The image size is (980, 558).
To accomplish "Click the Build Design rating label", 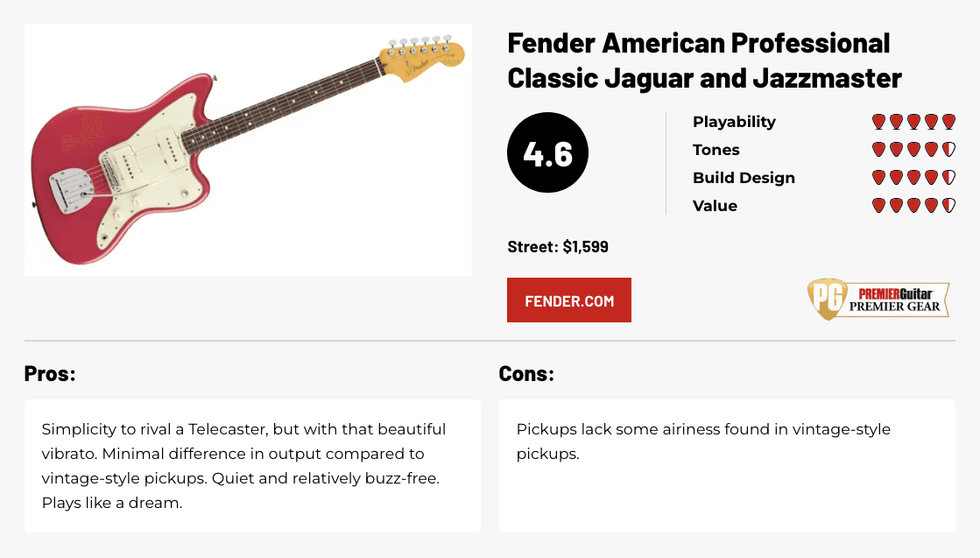I will click(743, 178).
